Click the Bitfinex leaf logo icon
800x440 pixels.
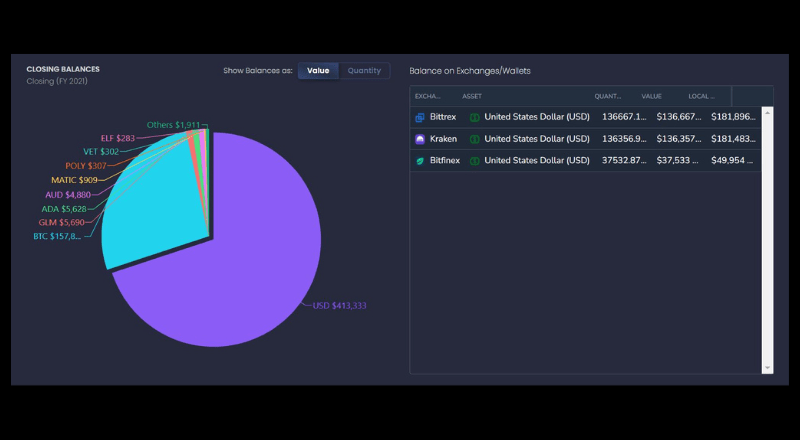pos(420,161)
